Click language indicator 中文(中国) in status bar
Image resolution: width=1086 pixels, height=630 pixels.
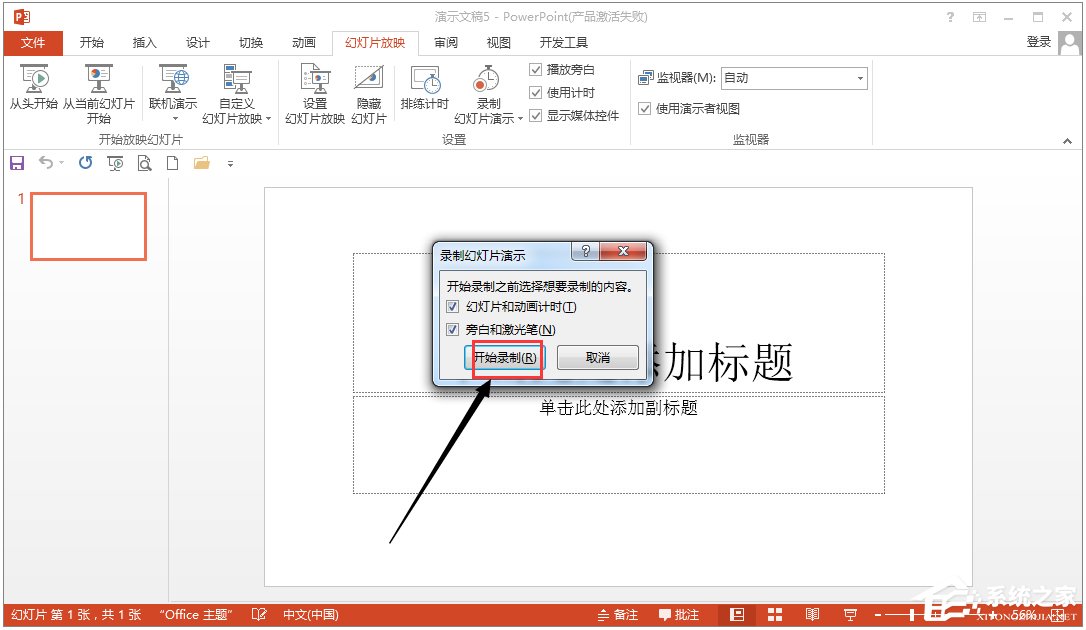310,615
